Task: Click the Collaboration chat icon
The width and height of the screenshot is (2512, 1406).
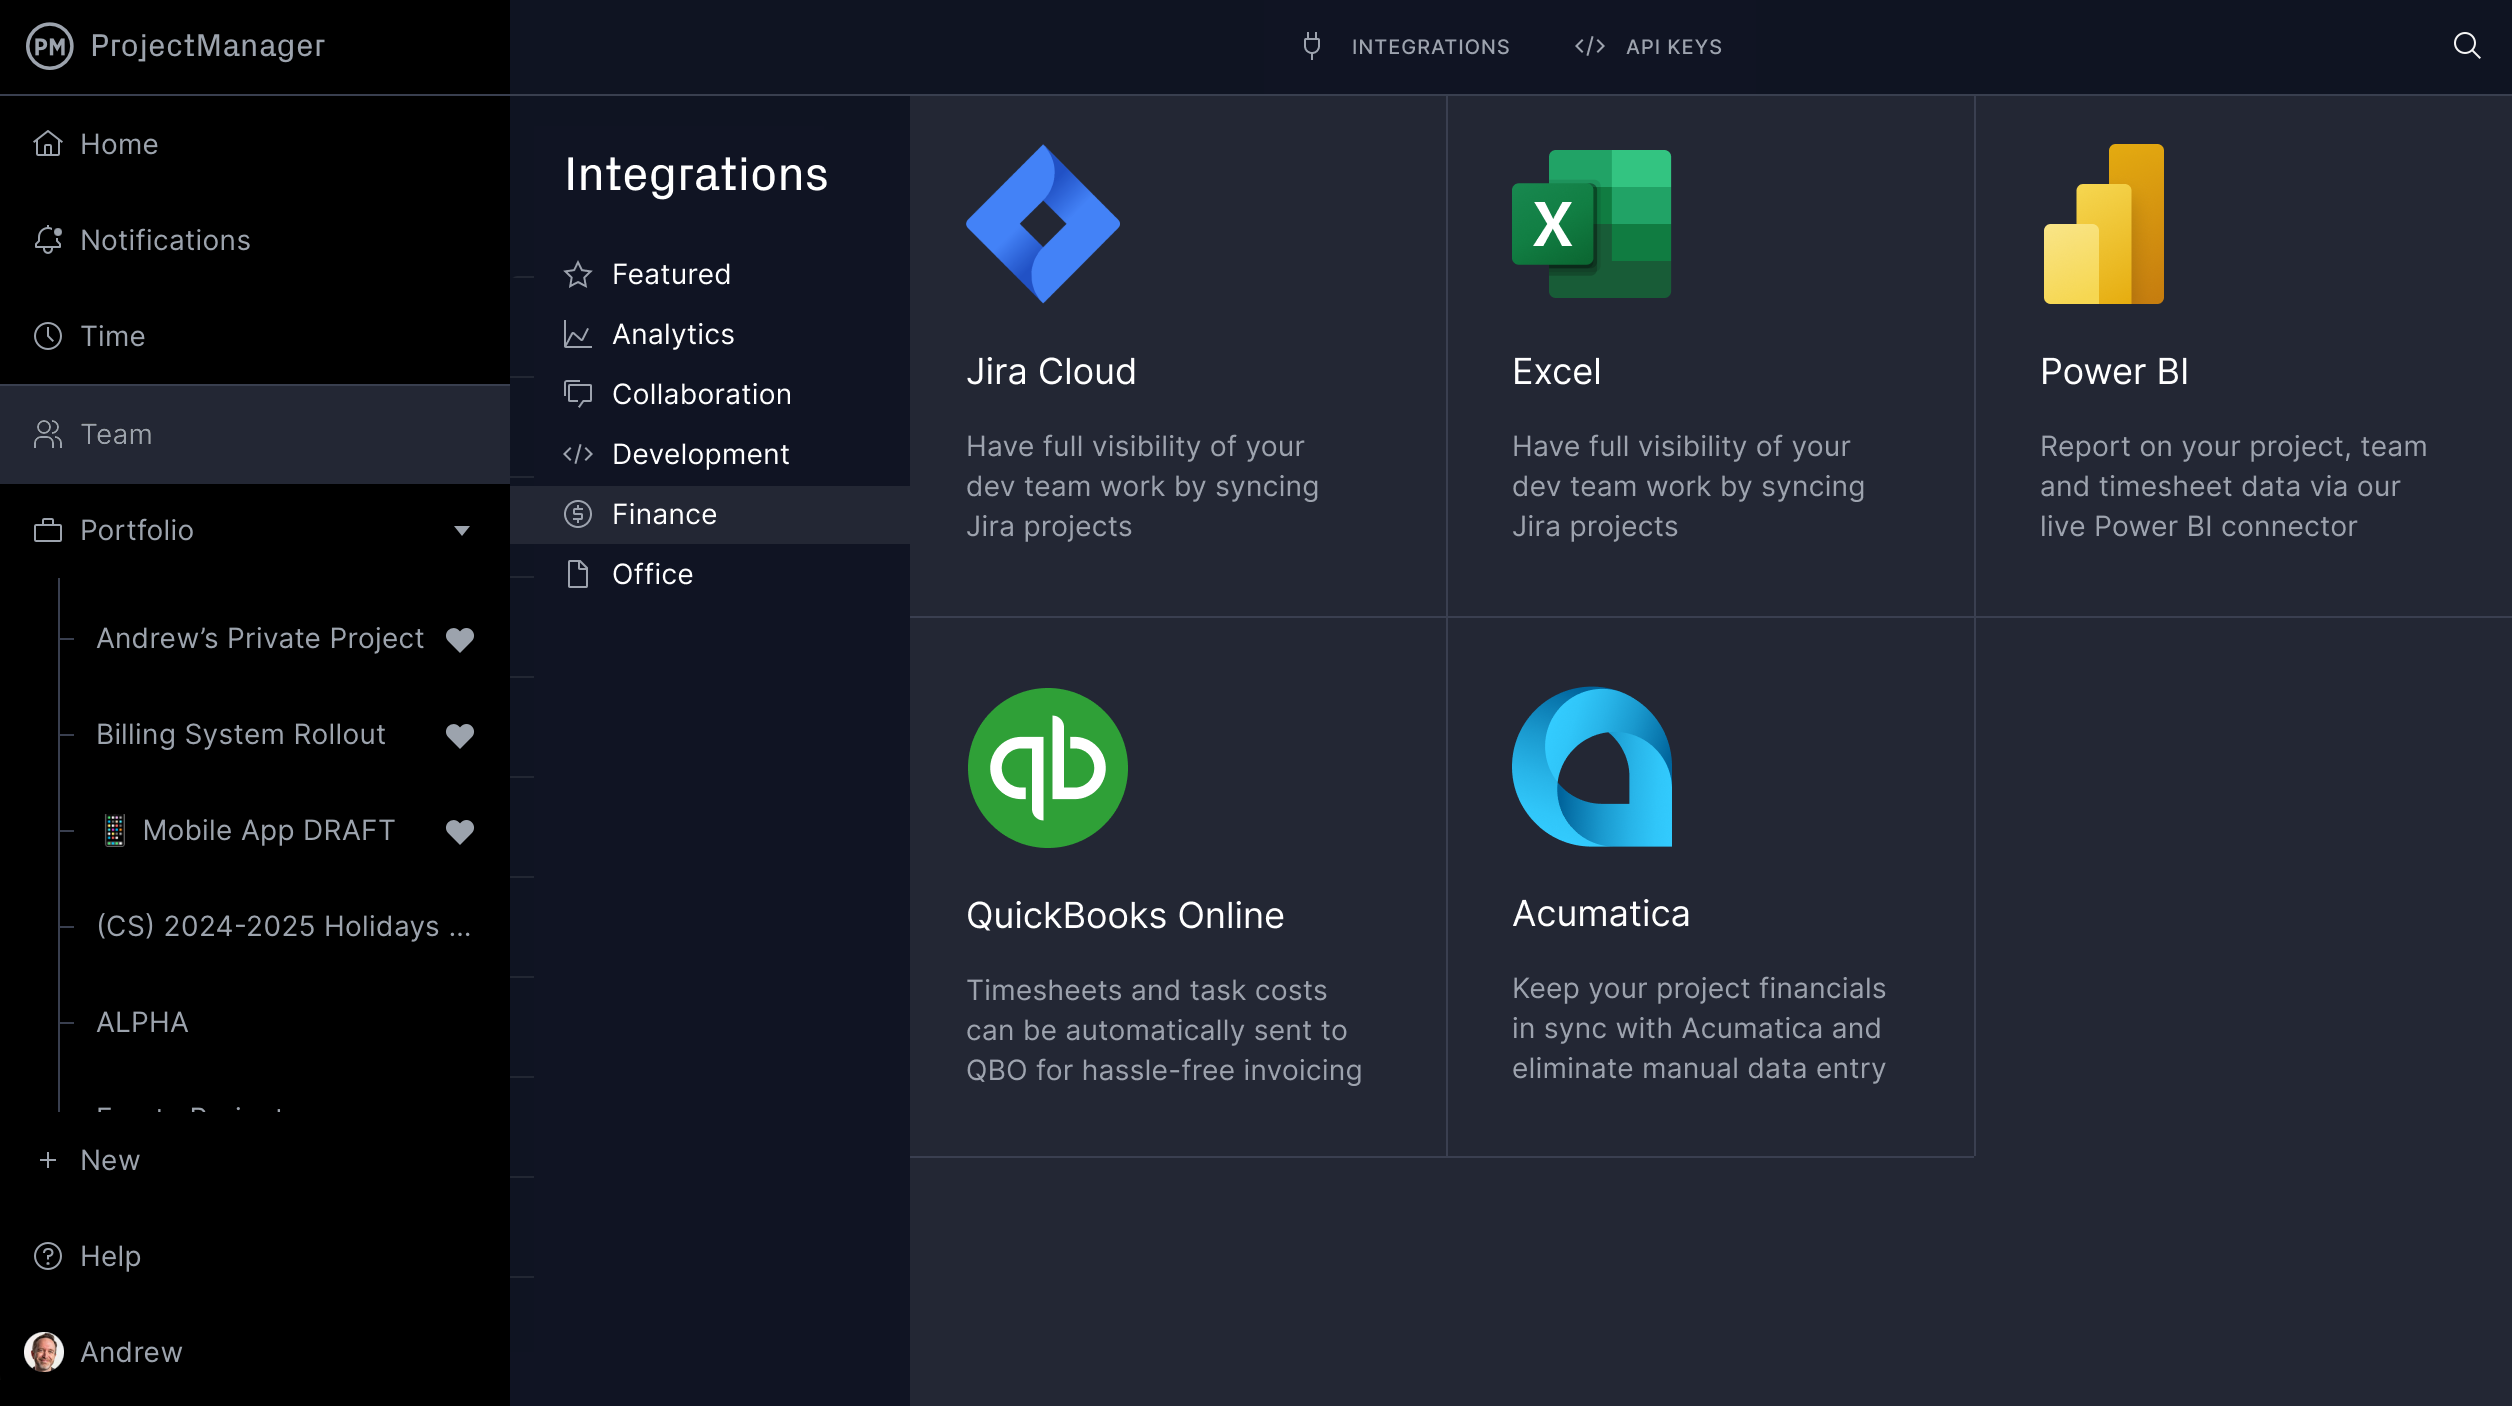Action: (x=578, y=394)
